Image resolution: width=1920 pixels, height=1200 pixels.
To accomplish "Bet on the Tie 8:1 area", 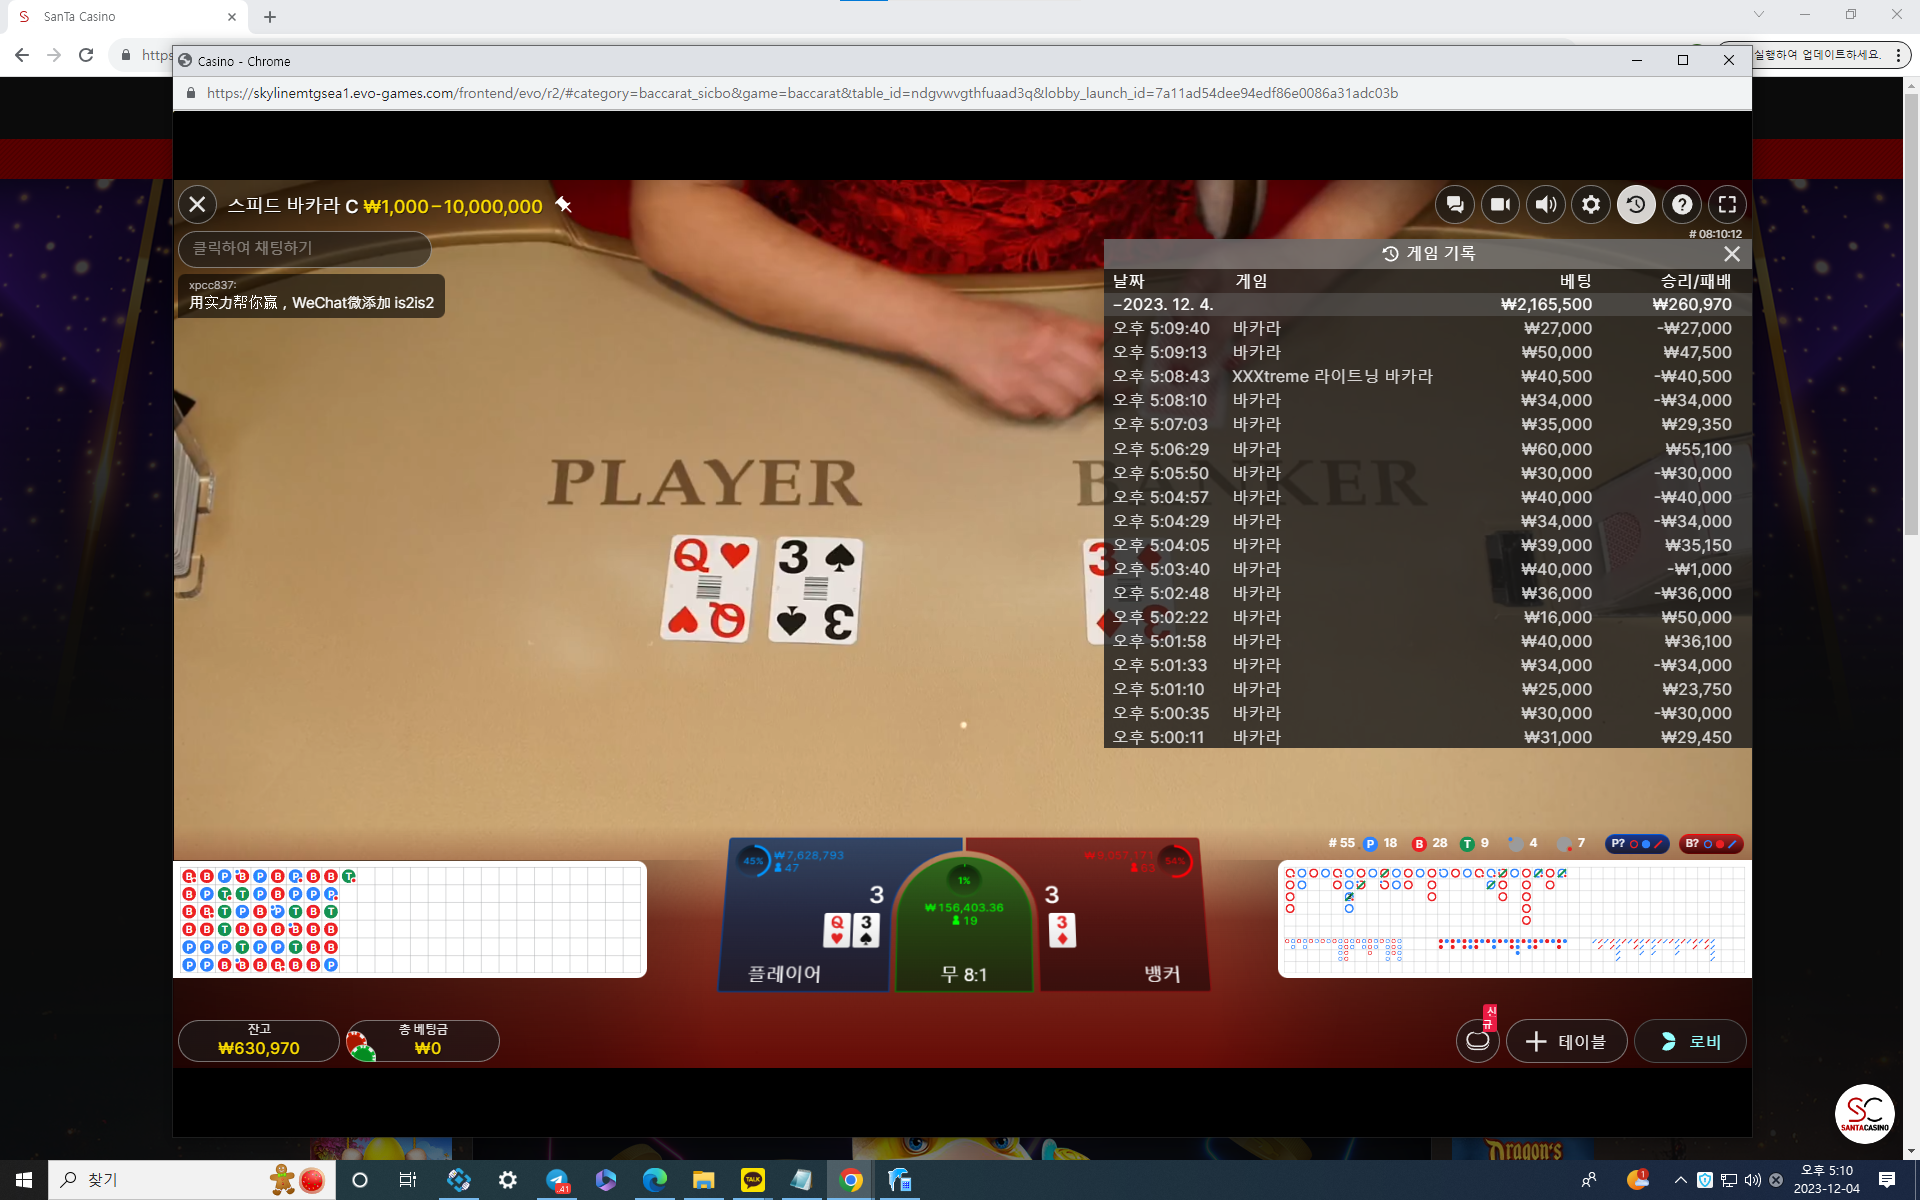I will (x=964, y=950).
